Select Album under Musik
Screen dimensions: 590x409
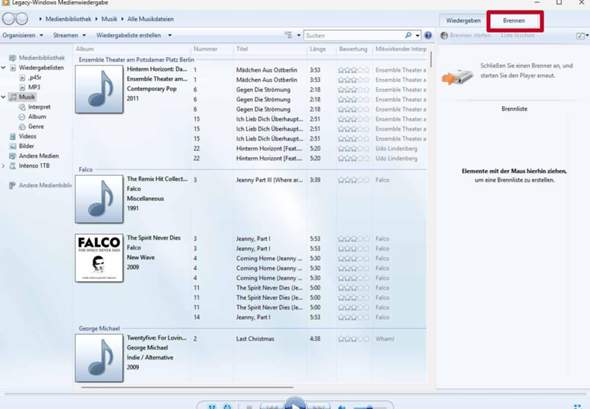[x=37, y=117]
